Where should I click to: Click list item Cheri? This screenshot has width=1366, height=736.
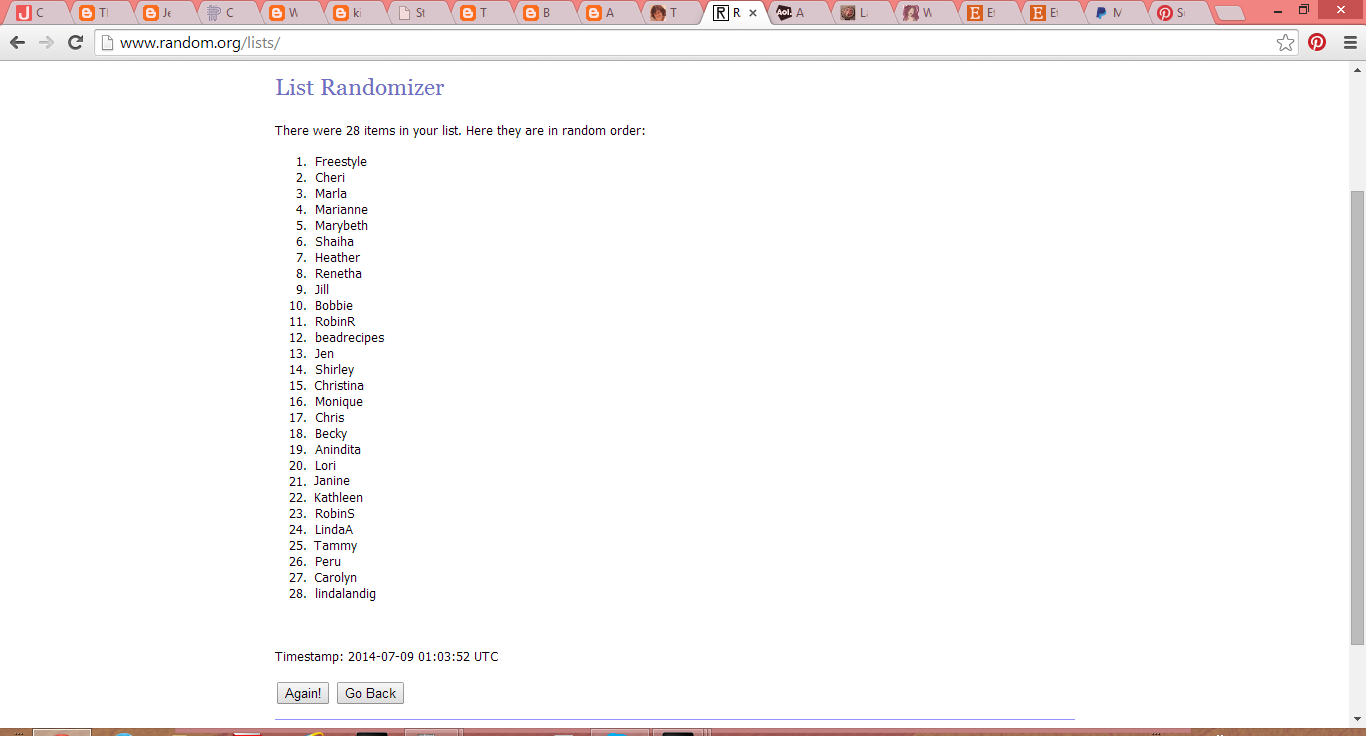pyautogui.click(x=330, y=178)
